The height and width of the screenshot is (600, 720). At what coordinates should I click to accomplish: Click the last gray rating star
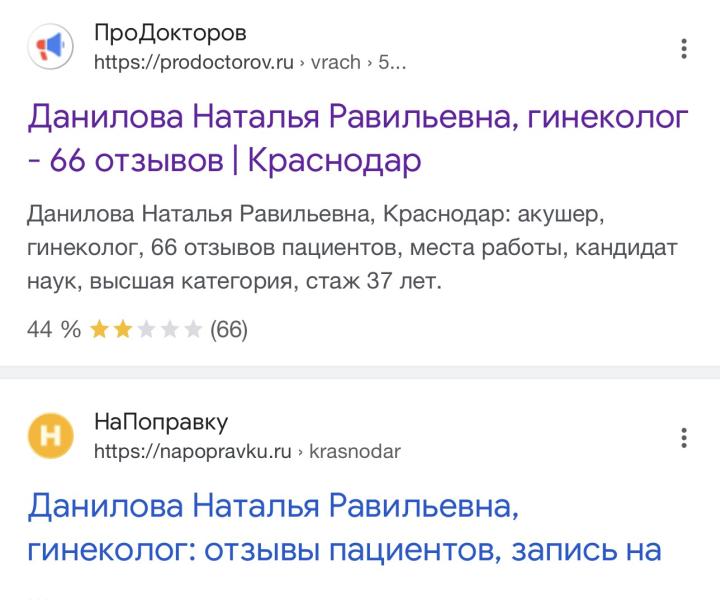point(193,330)
